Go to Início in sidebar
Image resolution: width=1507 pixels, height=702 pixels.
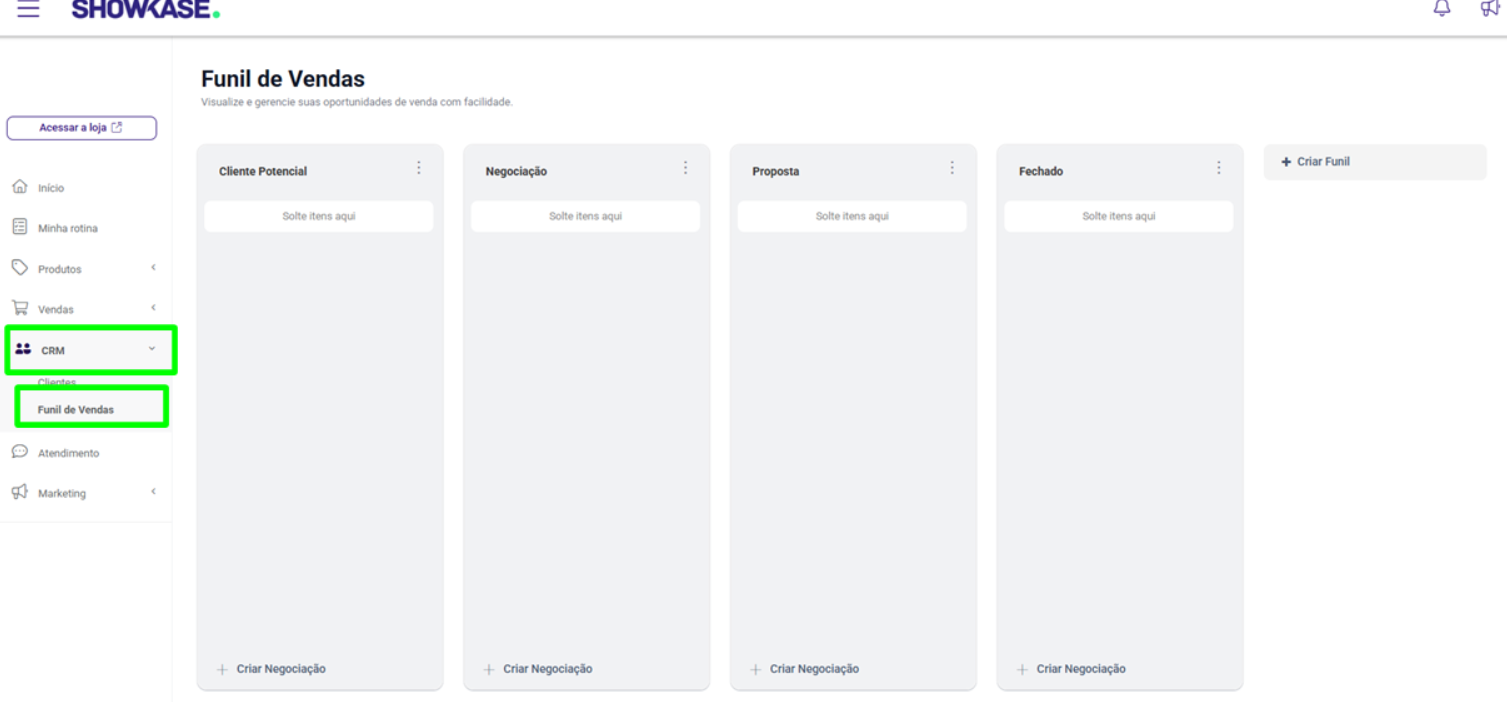tap(50, 188)
